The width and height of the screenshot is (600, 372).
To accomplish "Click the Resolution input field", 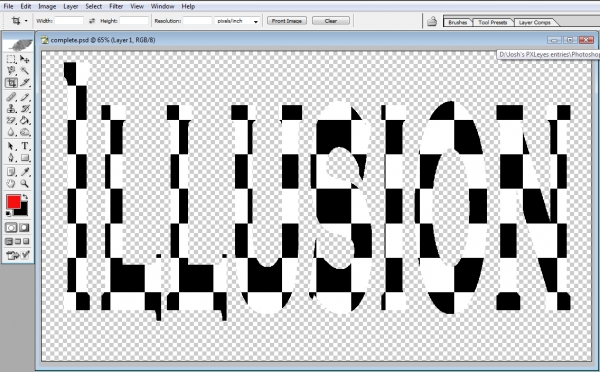I will (197, 21).
